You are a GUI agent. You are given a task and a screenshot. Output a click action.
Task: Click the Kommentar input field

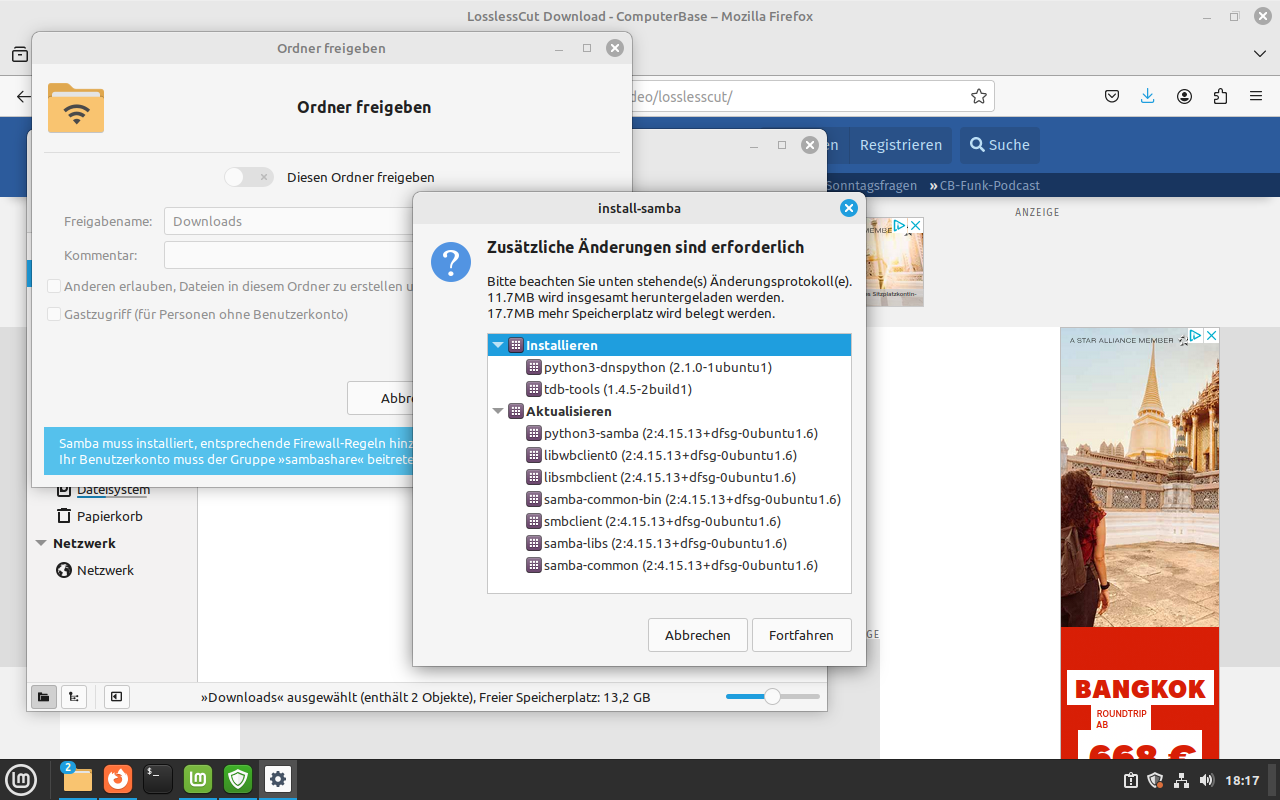click(x=290, y=255)
